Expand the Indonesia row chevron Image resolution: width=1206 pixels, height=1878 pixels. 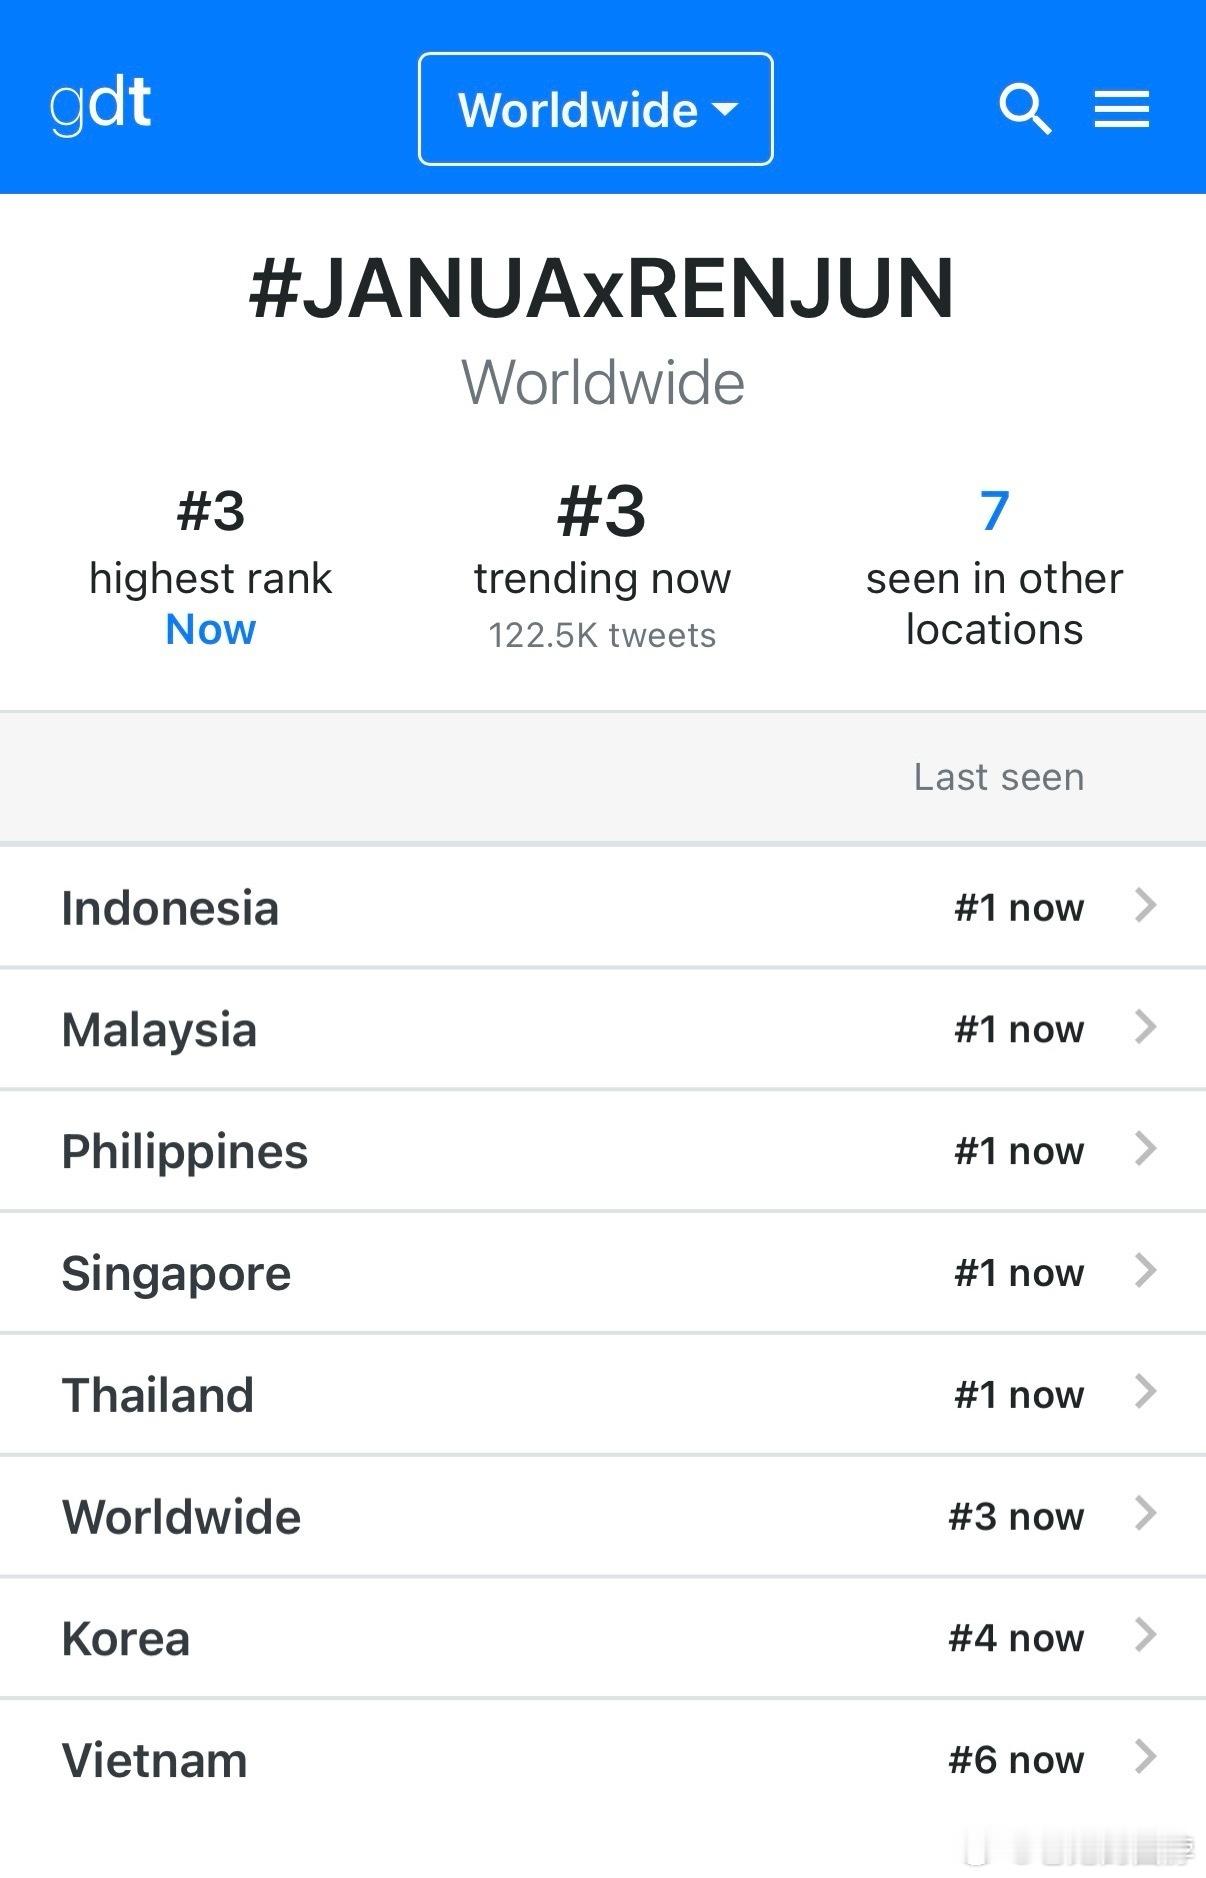1146,906
